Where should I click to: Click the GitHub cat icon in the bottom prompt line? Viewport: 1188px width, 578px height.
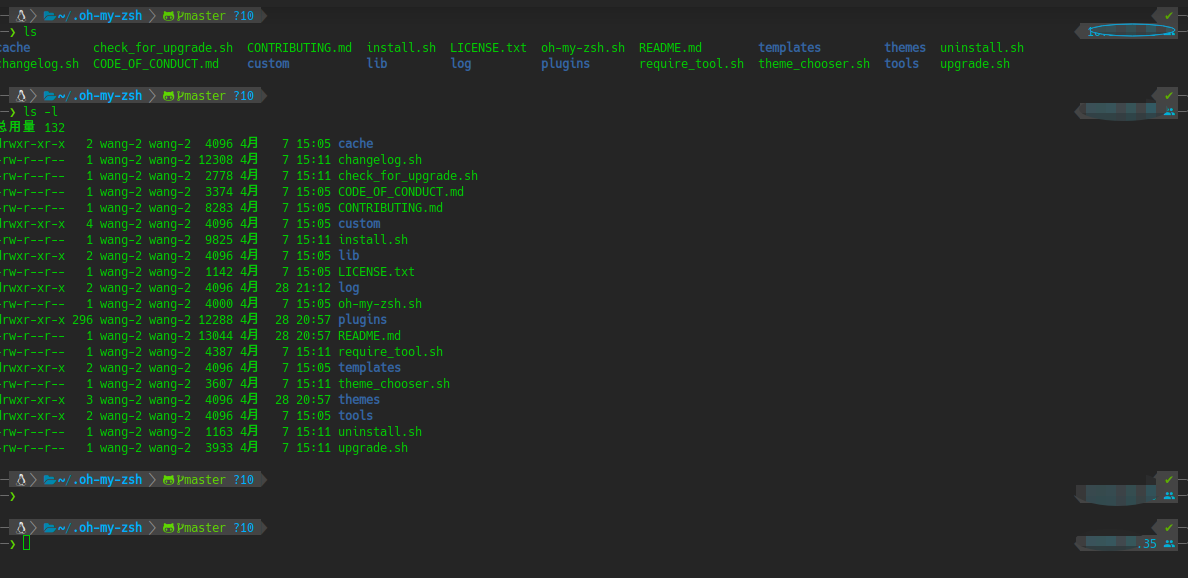(x=168, y=527)
